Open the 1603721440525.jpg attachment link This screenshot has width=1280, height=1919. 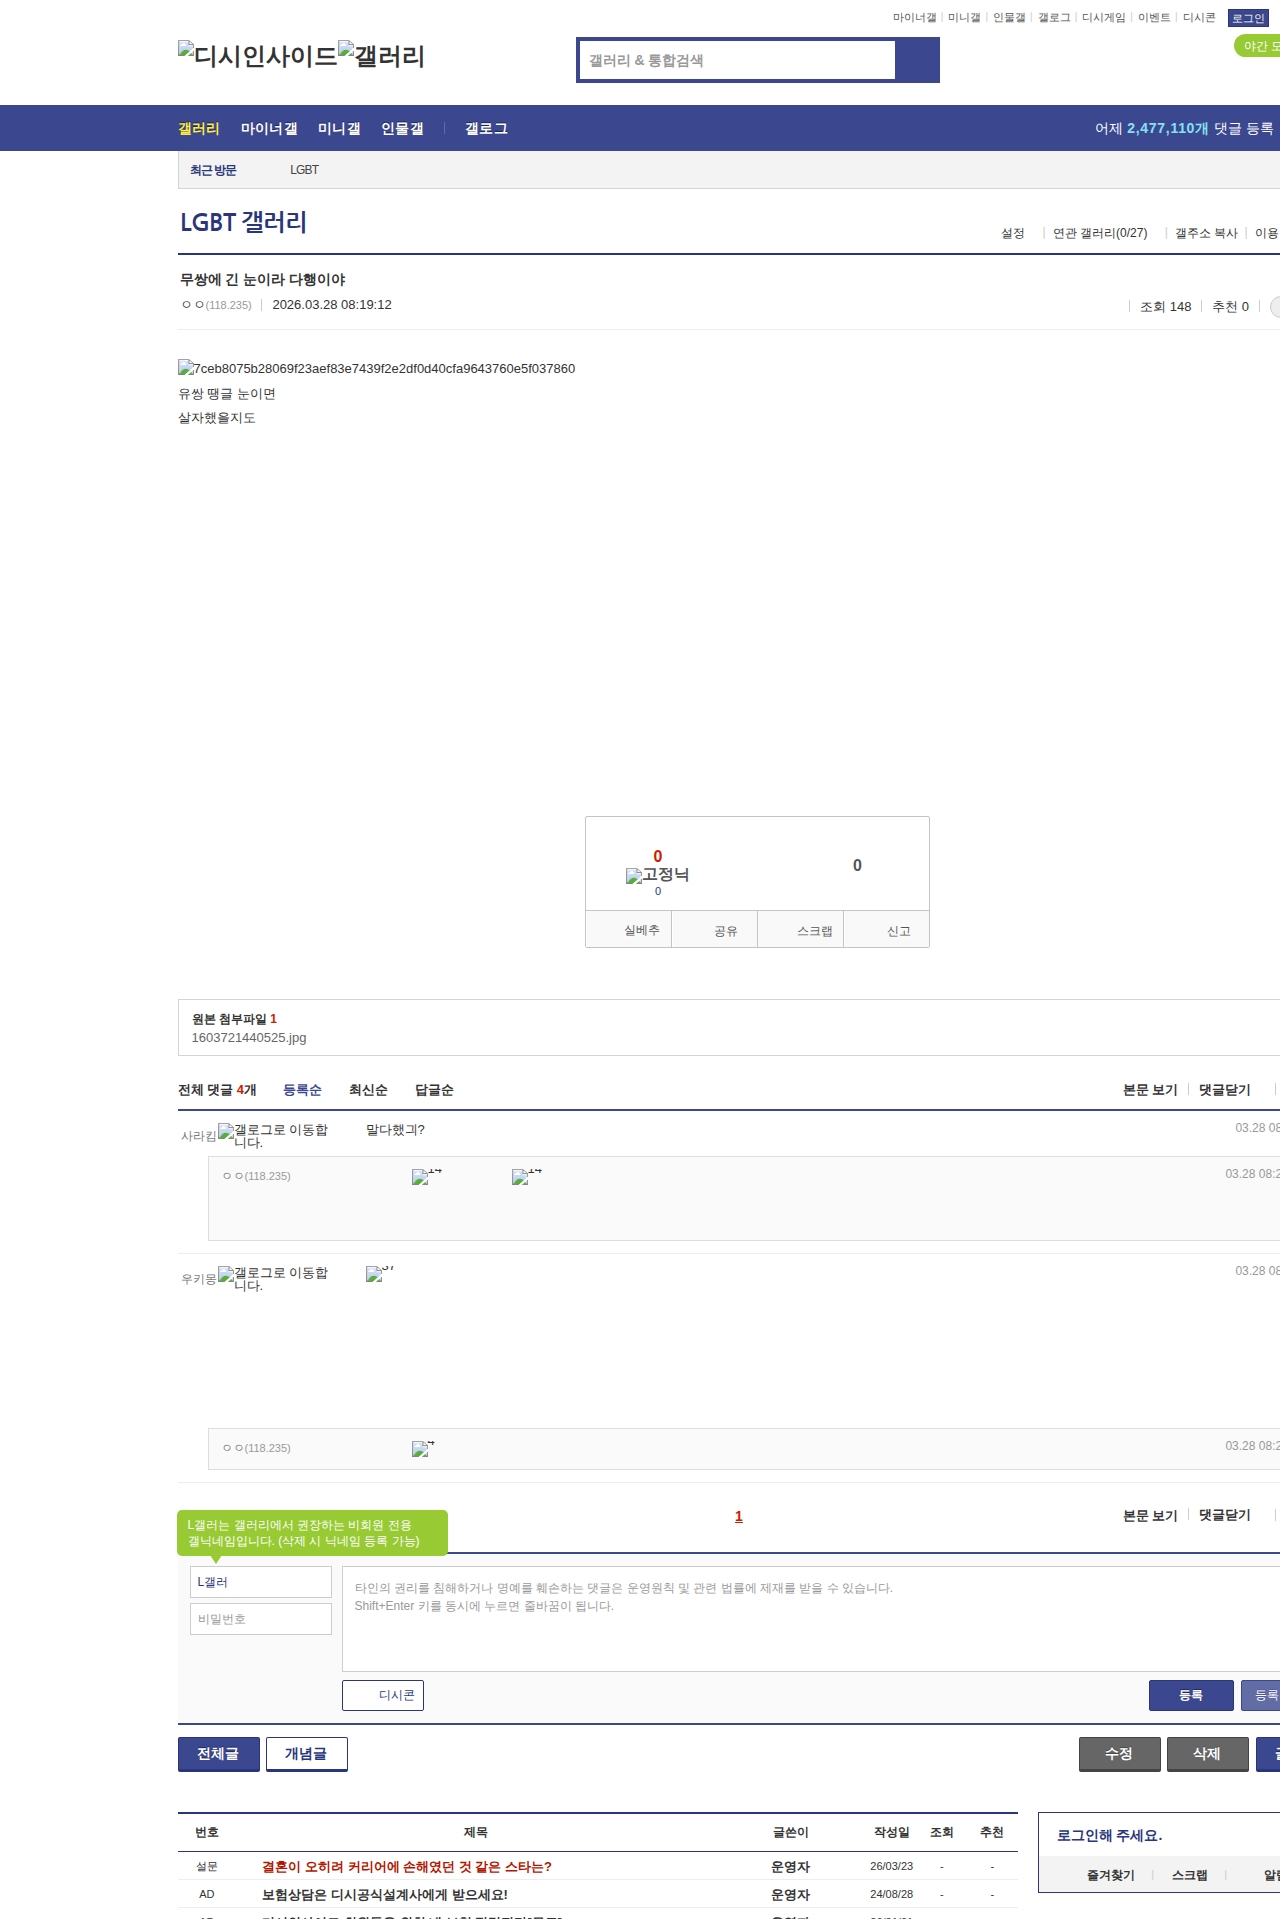(249, 1038)
